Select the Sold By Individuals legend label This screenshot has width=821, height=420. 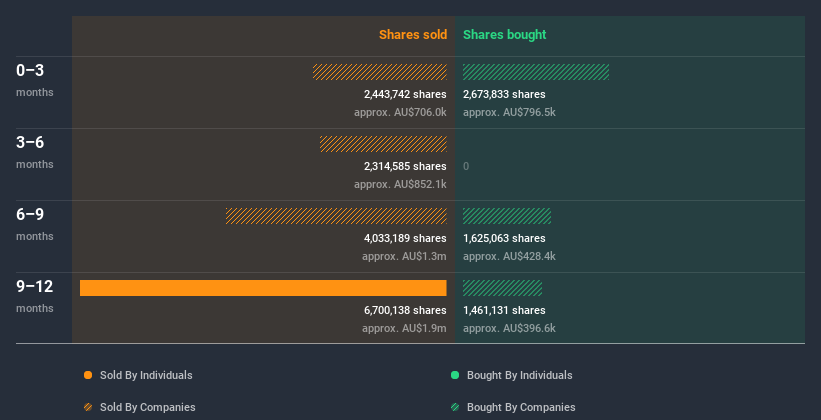[146, 375]
